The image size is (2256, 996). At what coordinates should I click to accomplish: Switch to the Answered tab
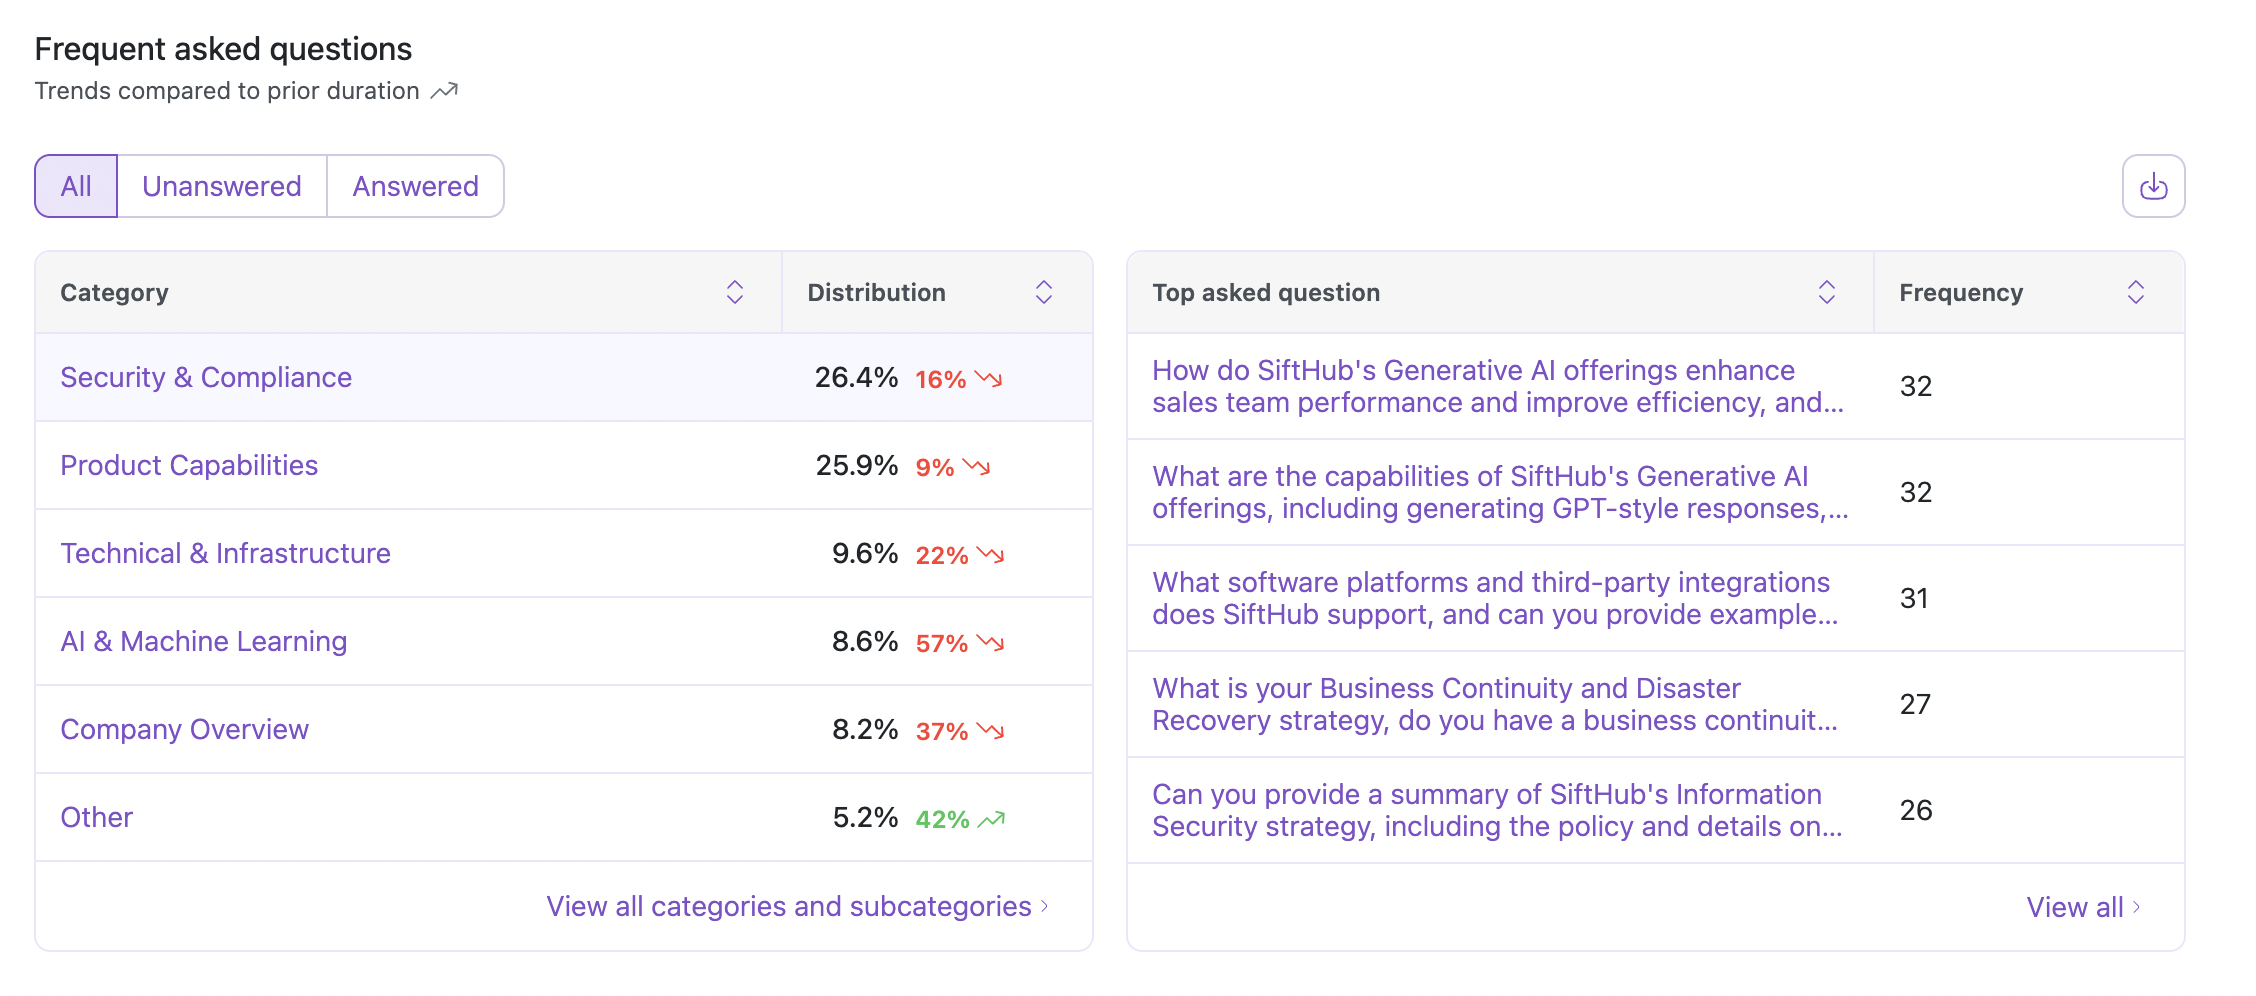(415, 186)
